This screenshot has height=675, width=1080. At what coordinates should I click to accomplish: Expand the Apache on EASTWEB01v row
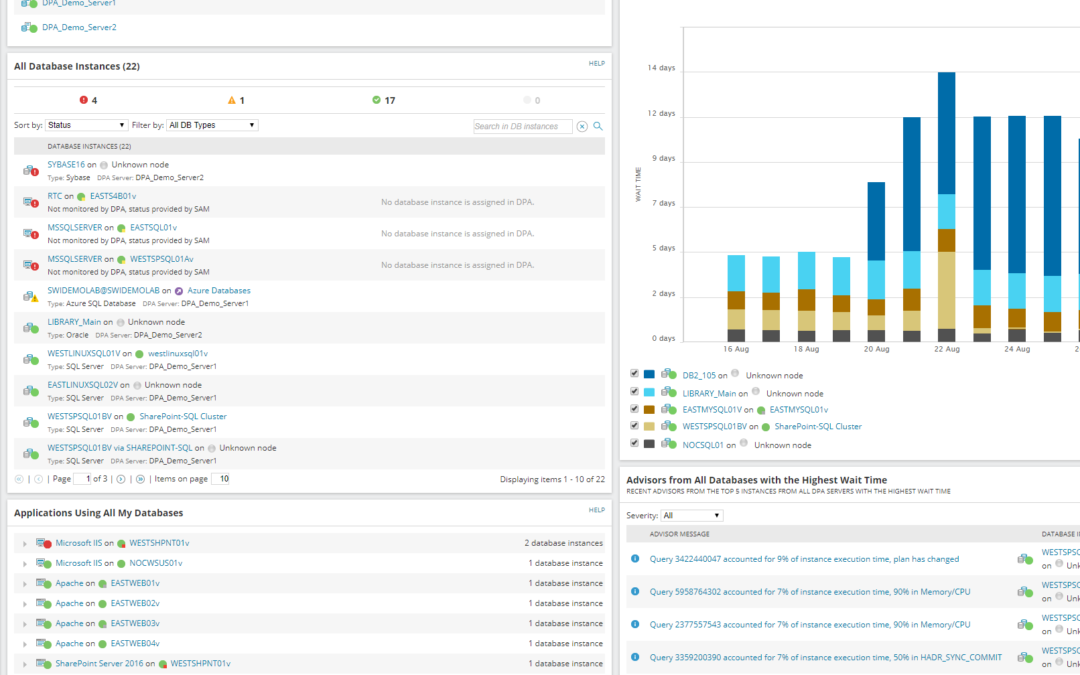click(25, 584)
